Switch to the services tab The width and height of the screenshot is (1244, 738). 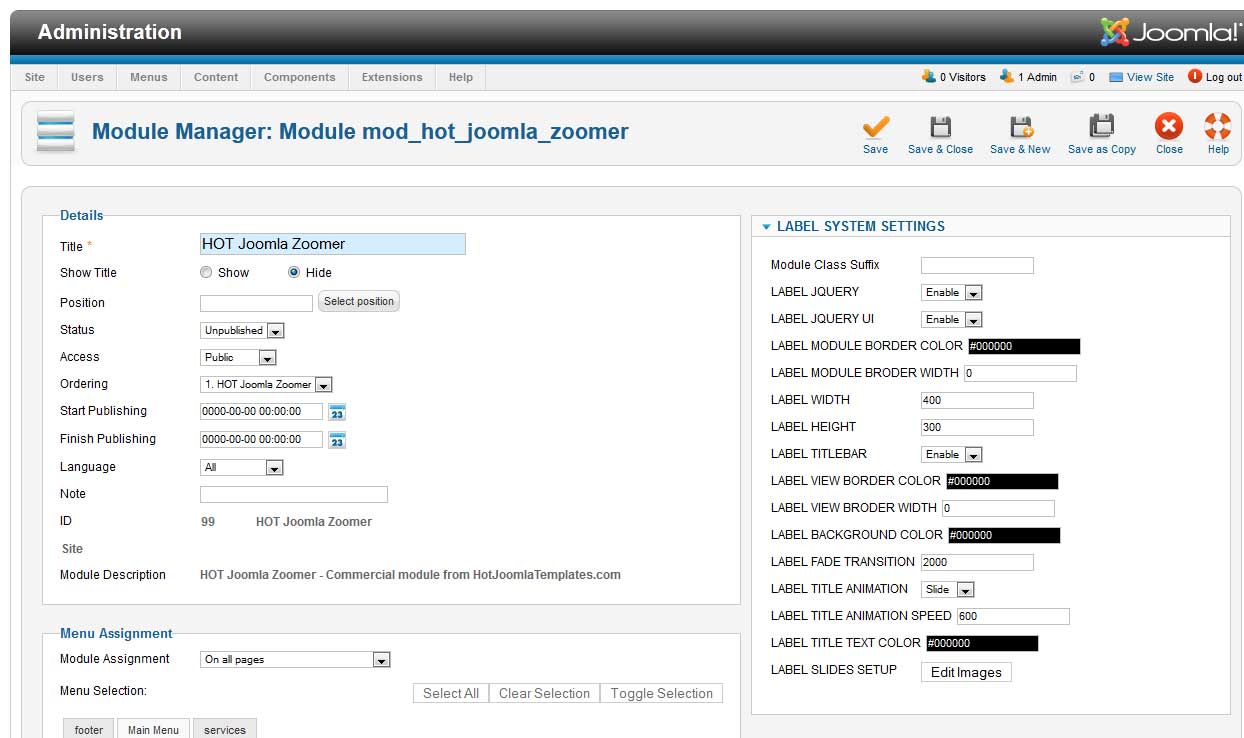coord(225,729)
